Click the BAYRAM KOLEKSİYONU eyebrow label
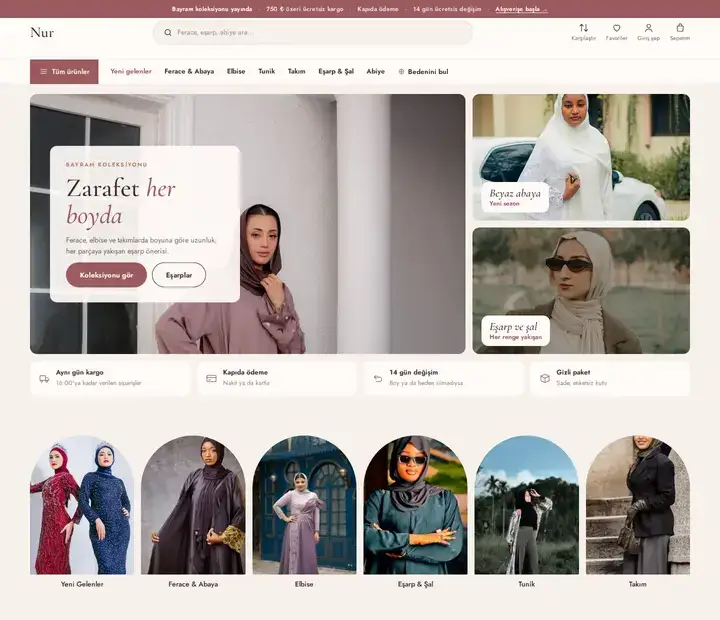The height and width of the screenshot is (620, 720). [x=107, y=164]
